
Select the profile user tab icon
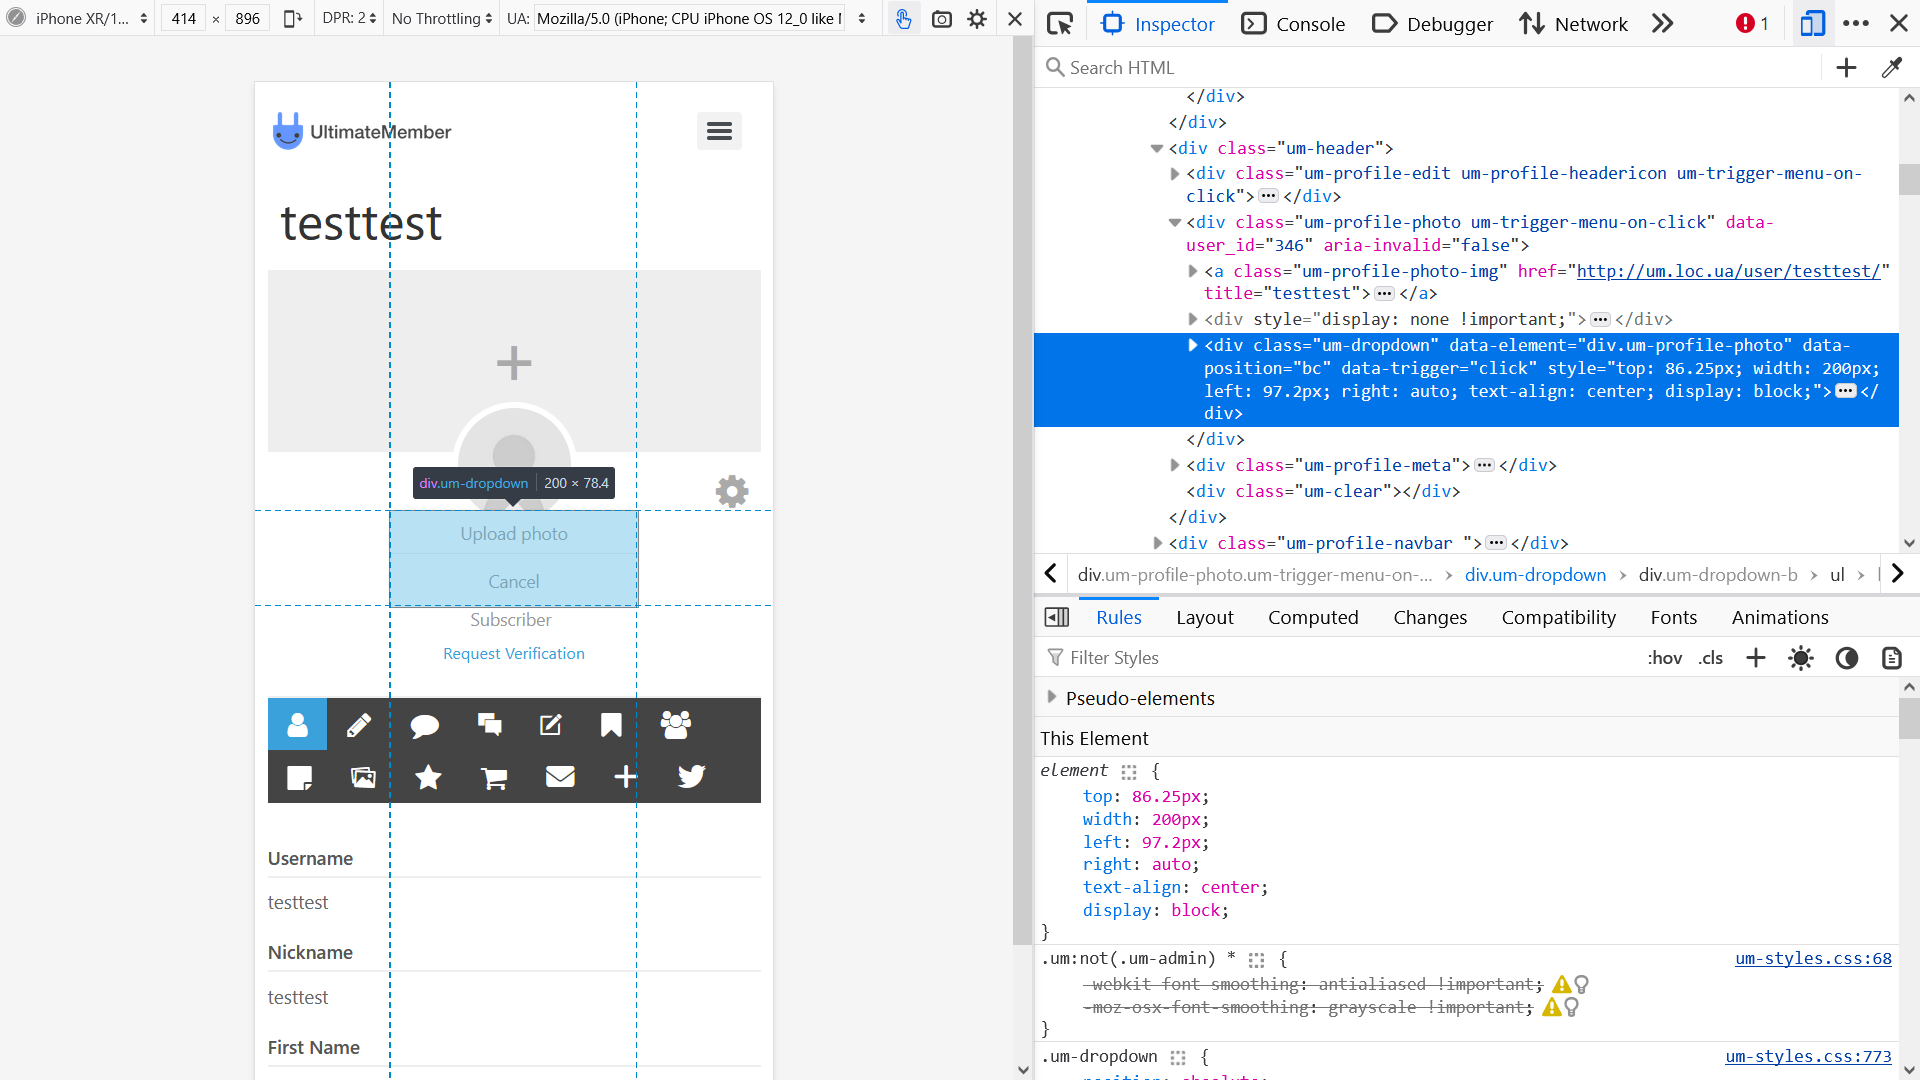pyautogui.click(x=297, y=724)
